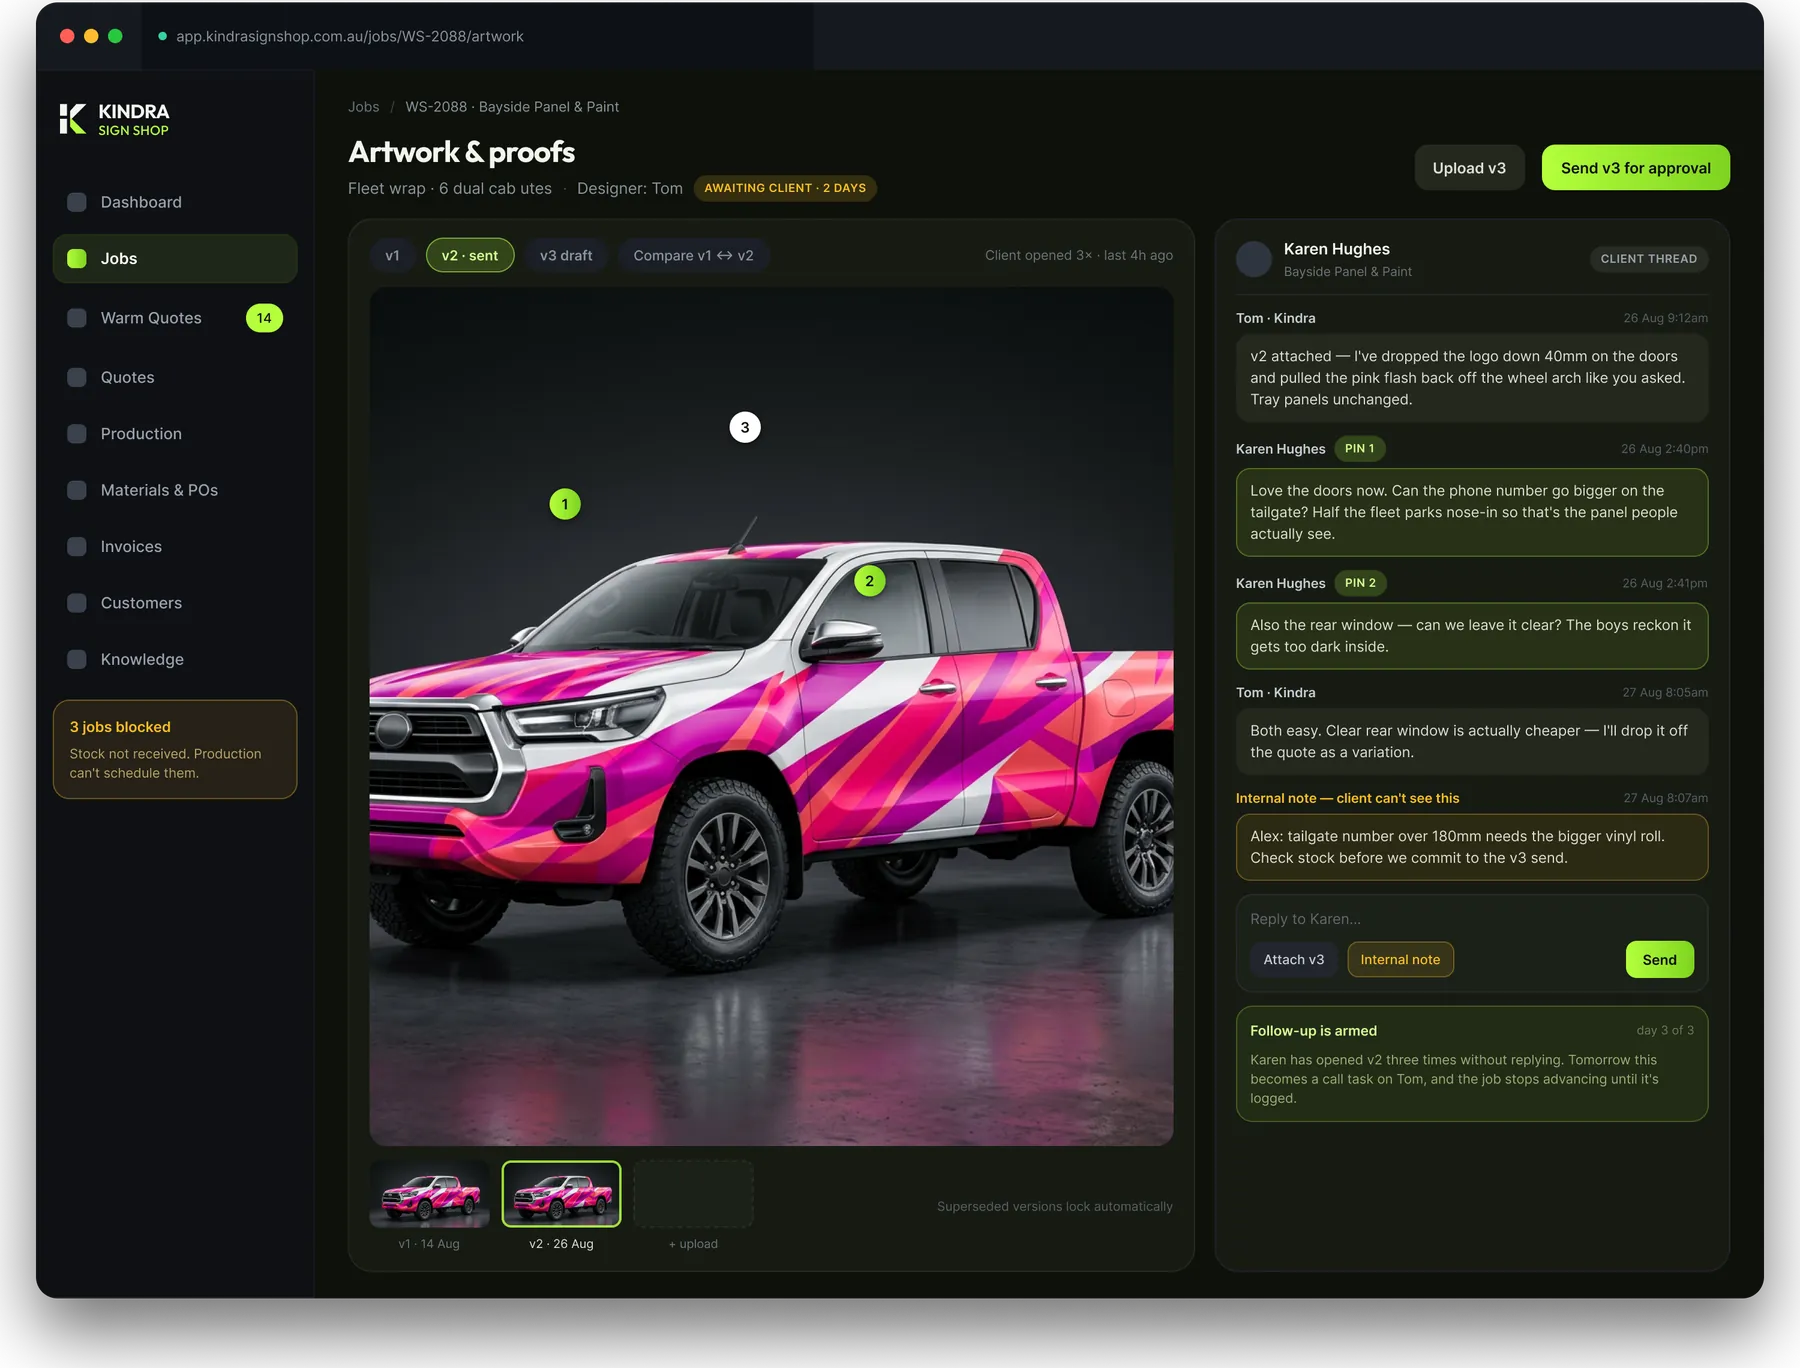Open Customers page
The image size is (1800, 1368).
(175, 603)
